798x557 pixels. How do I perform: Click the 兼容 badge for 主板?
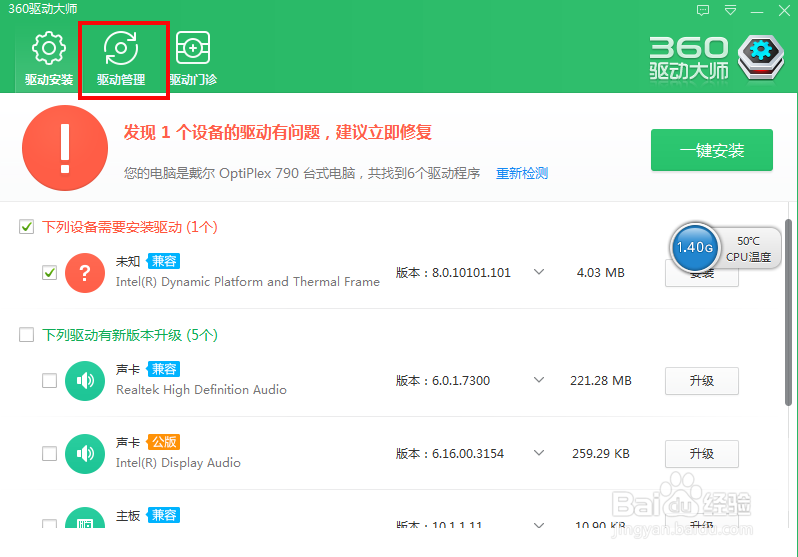[163, 515]
